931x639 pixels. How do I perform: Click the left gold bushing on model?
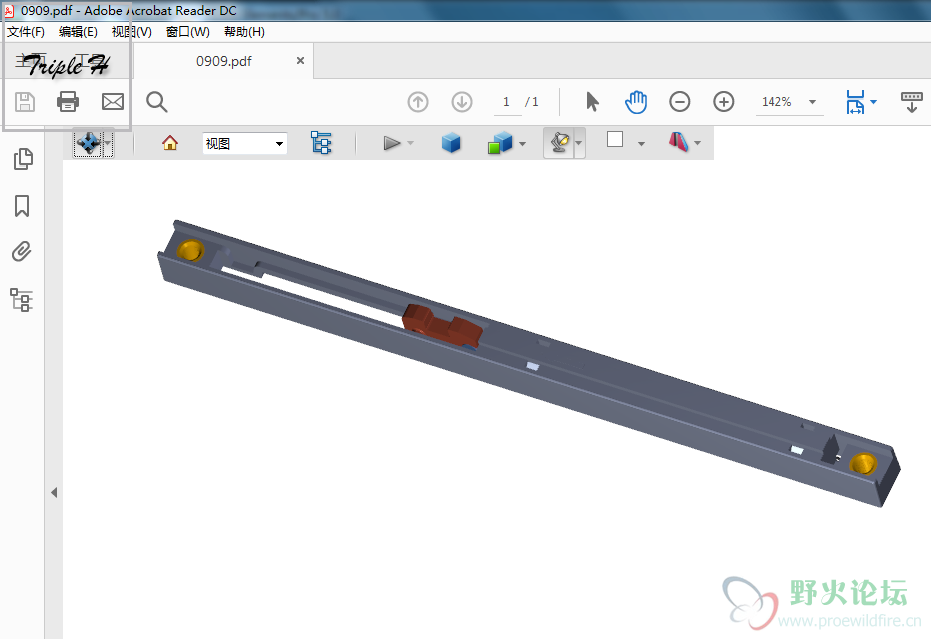[190, 251]
